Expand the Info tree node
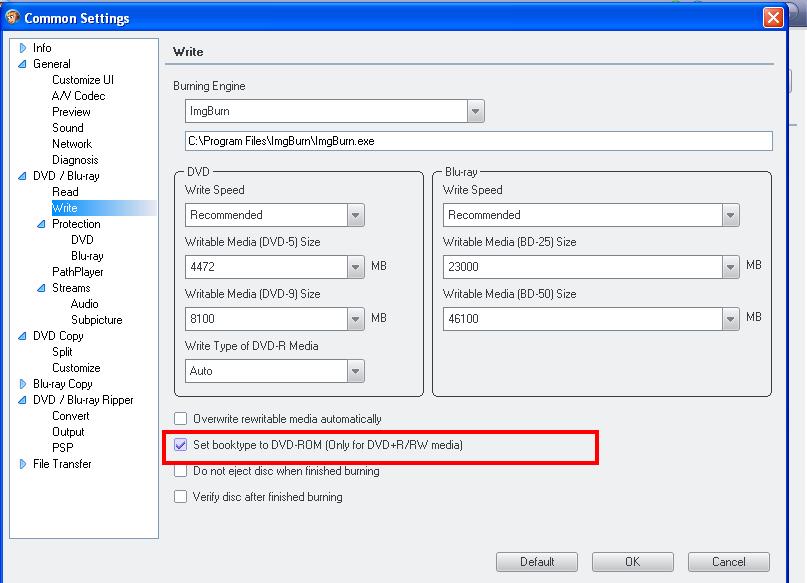This screenshot has width=807, height=583. [x=23, y=48]
